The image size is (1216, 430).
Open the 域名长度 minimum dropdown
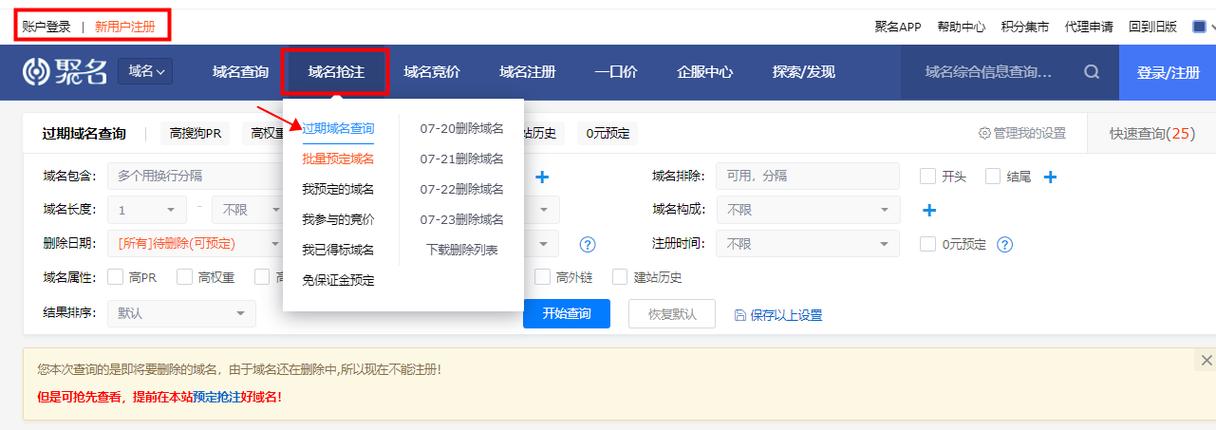tap(148, 210)
